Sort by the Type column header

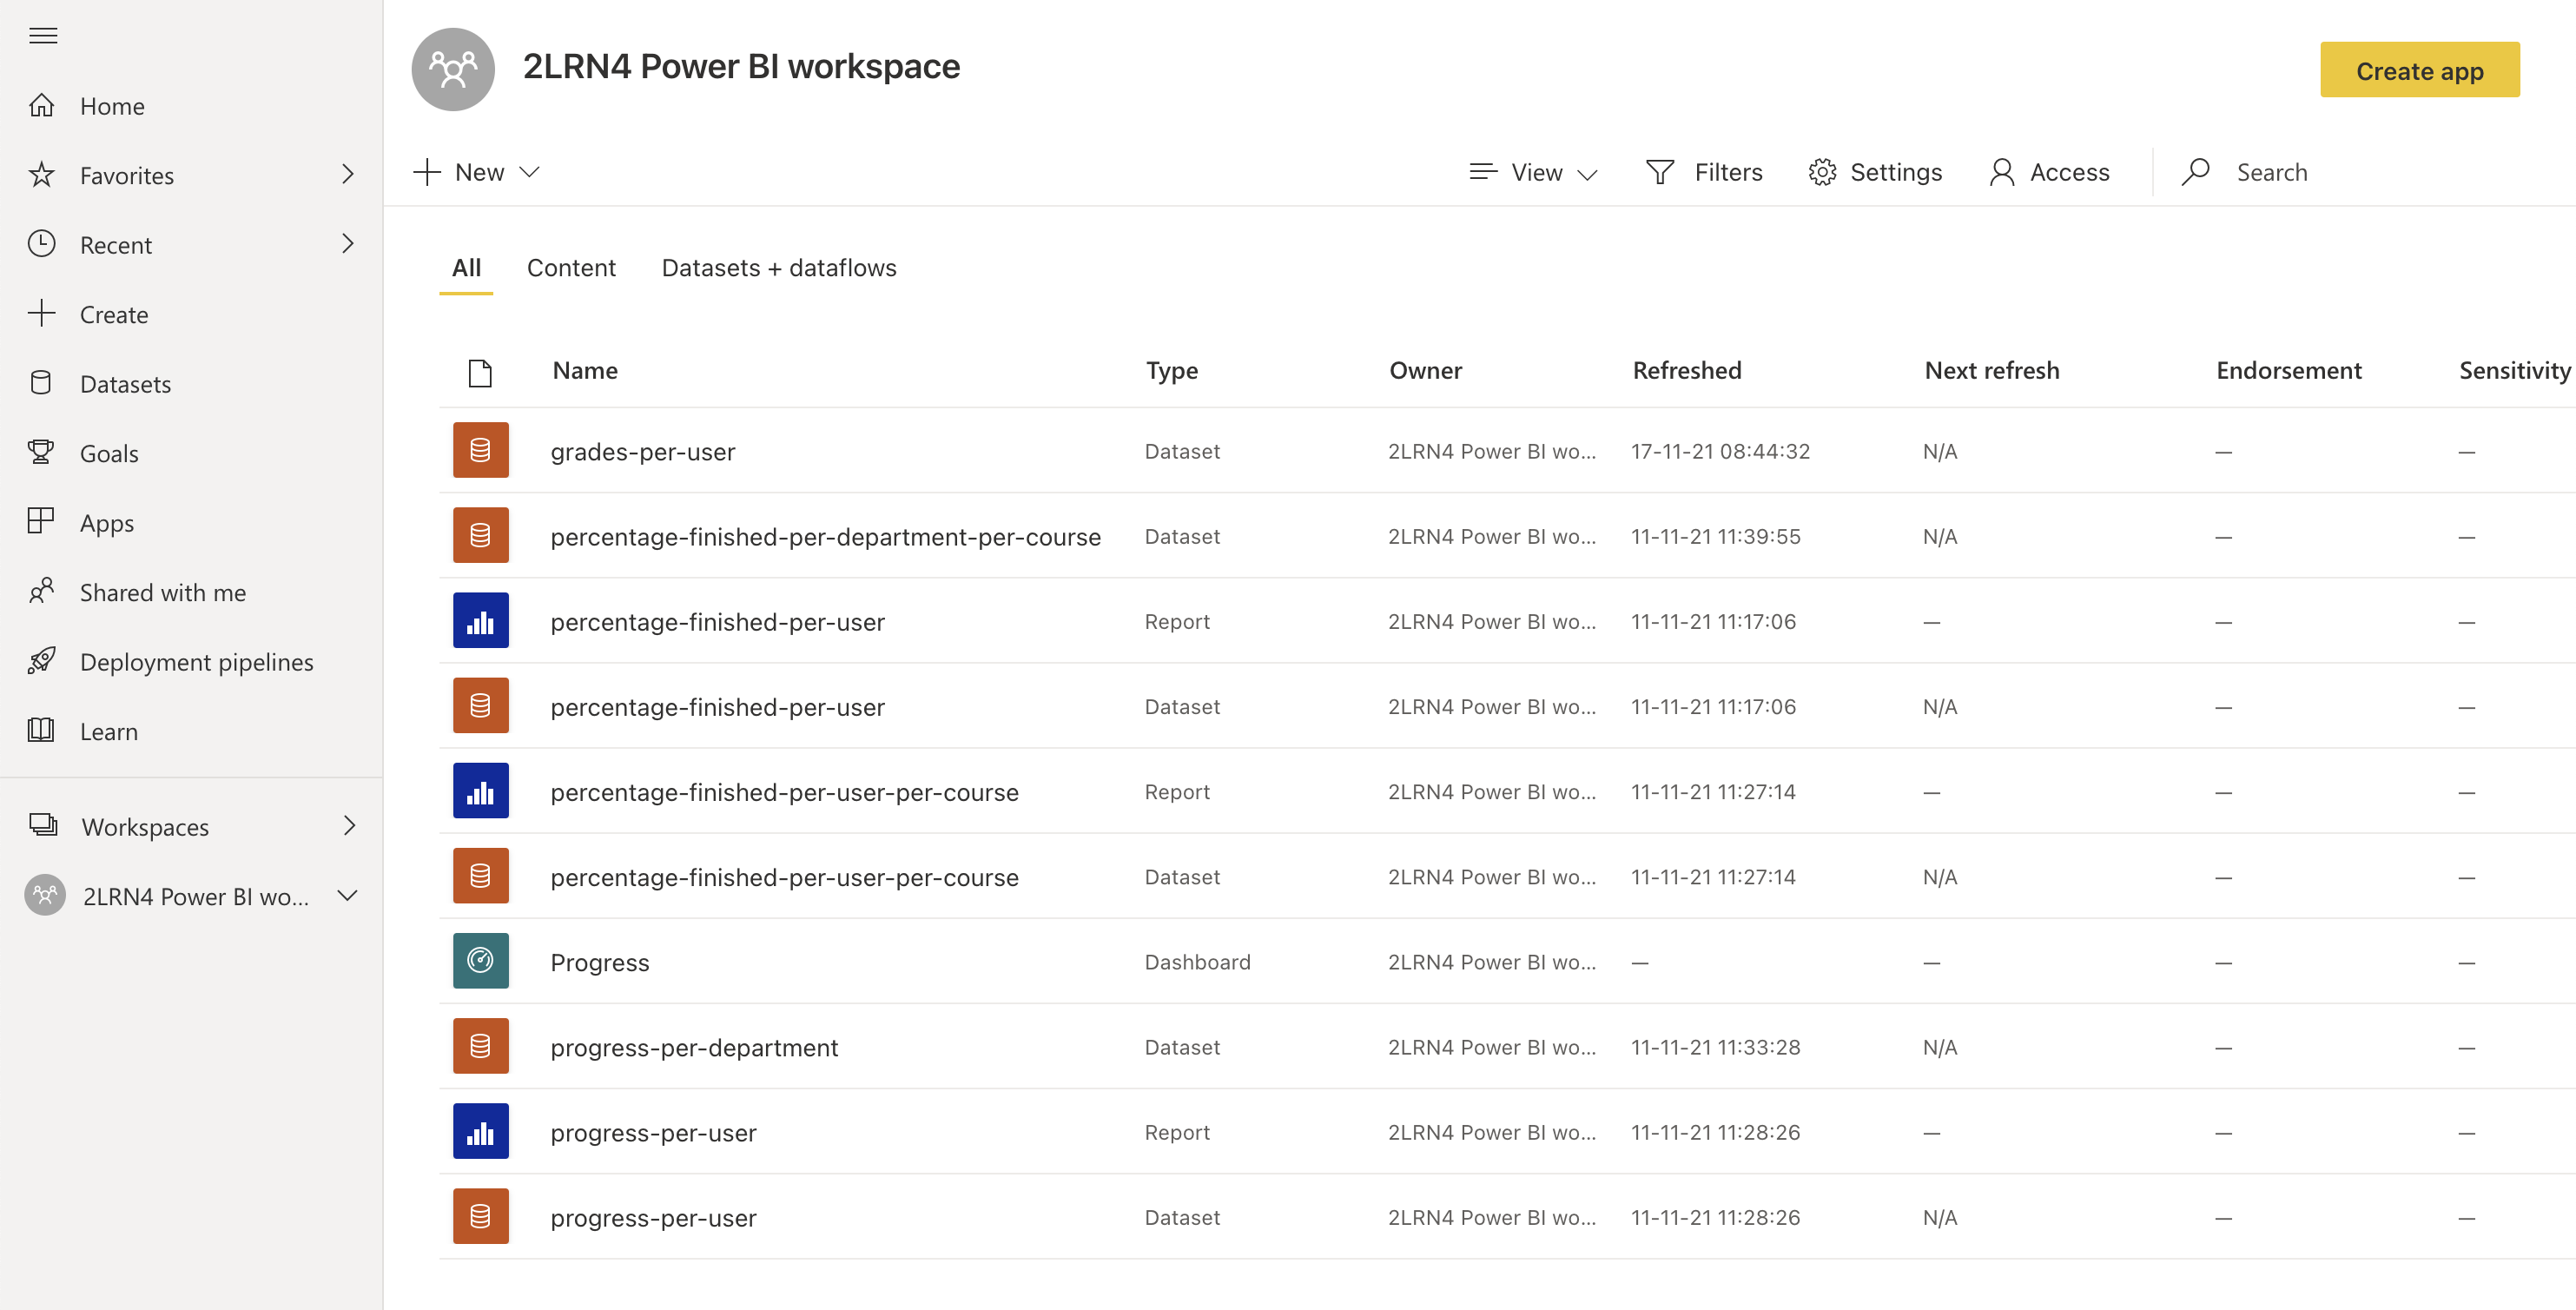tap(1172, 371)
